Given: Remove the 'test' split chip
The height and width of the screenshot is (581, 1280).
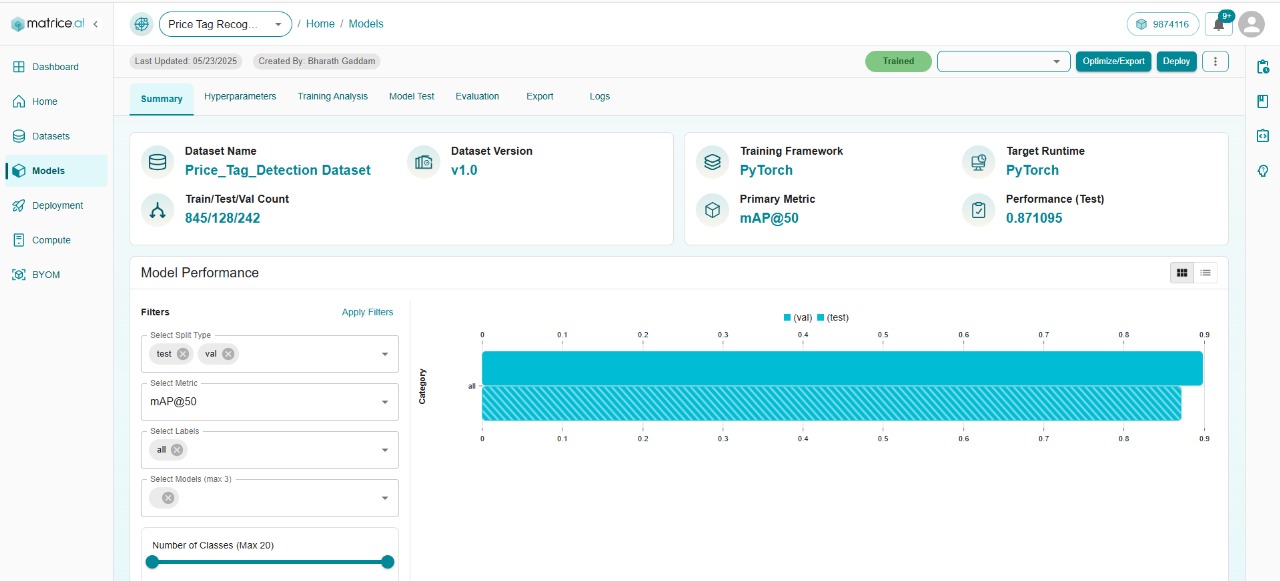Looking at the screenshot, I should point(182,354).
